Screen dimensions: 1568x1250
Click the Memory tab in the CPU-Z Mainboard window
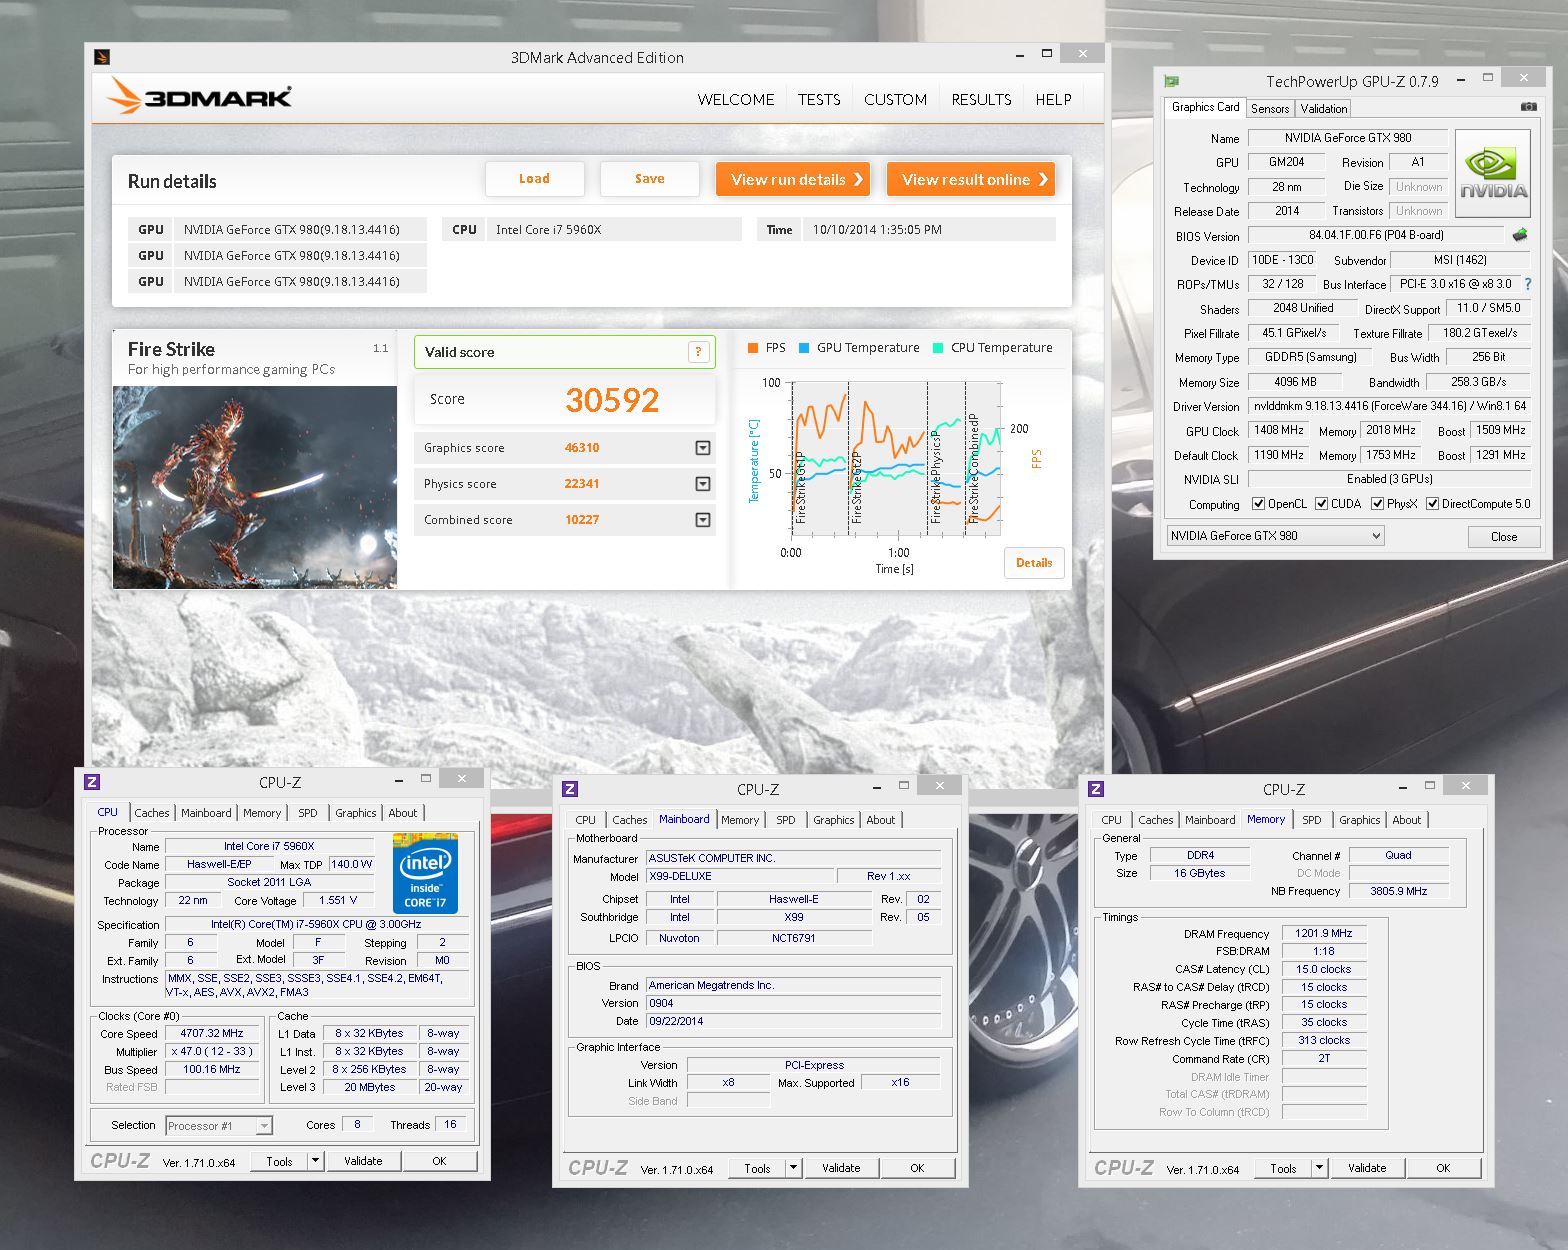(740, 820)
